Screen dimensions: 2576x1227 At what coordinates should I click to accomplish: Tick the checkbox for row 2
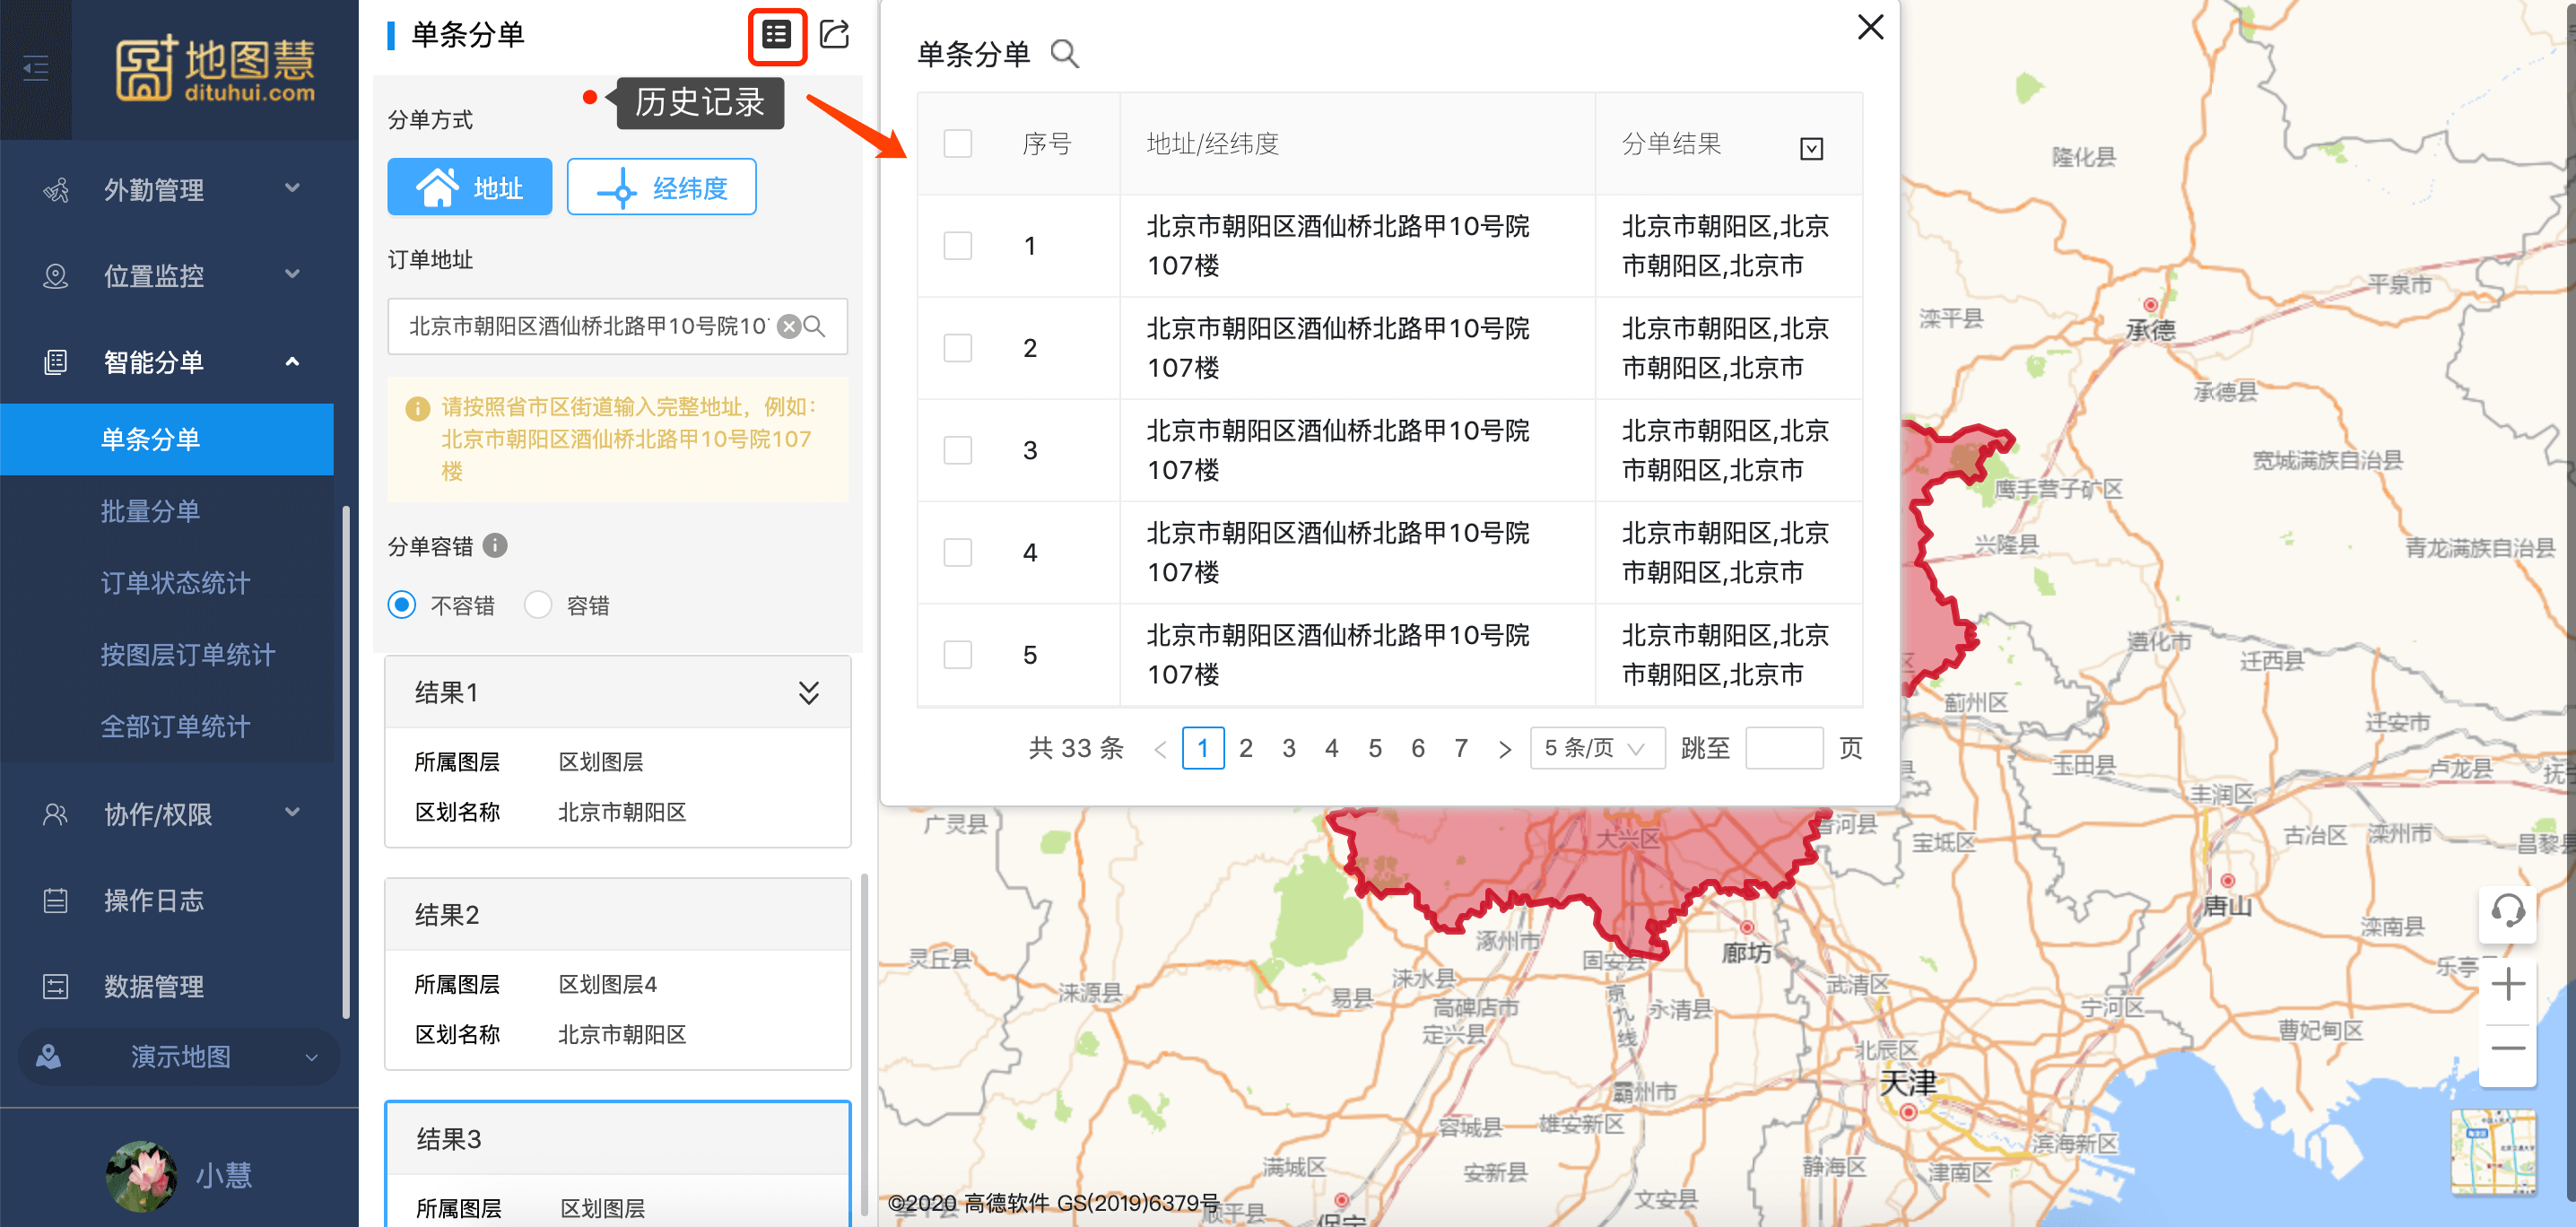coord(957,347)
